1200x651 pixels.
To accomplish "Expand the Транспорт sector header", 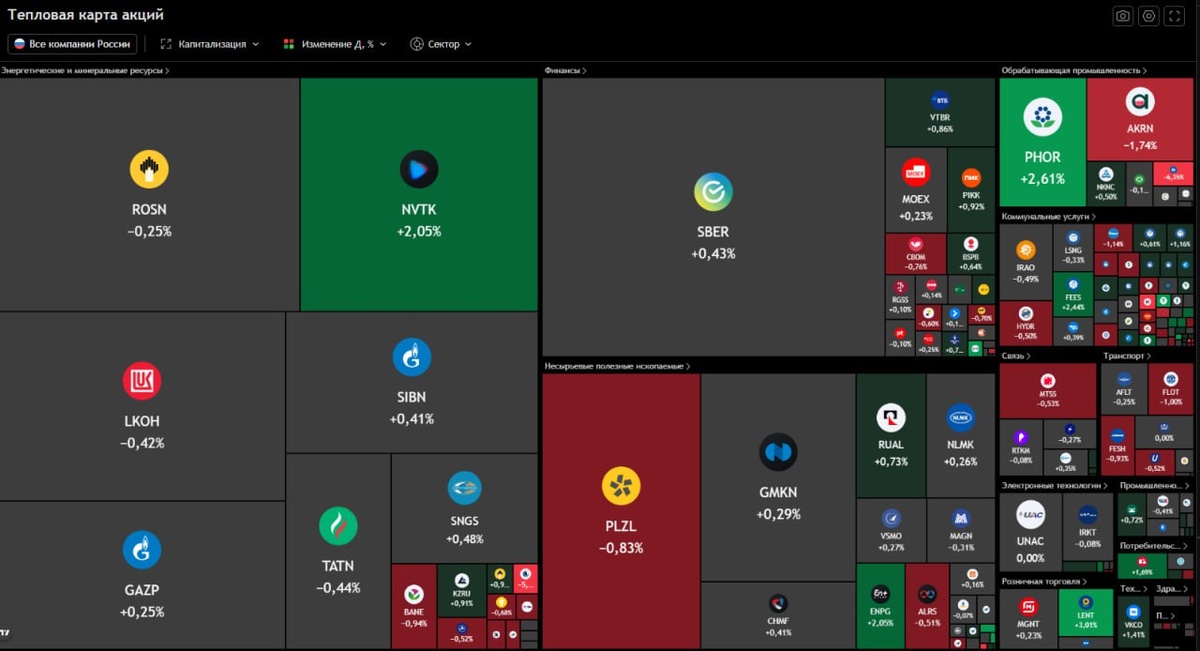I will (1127, 355).
